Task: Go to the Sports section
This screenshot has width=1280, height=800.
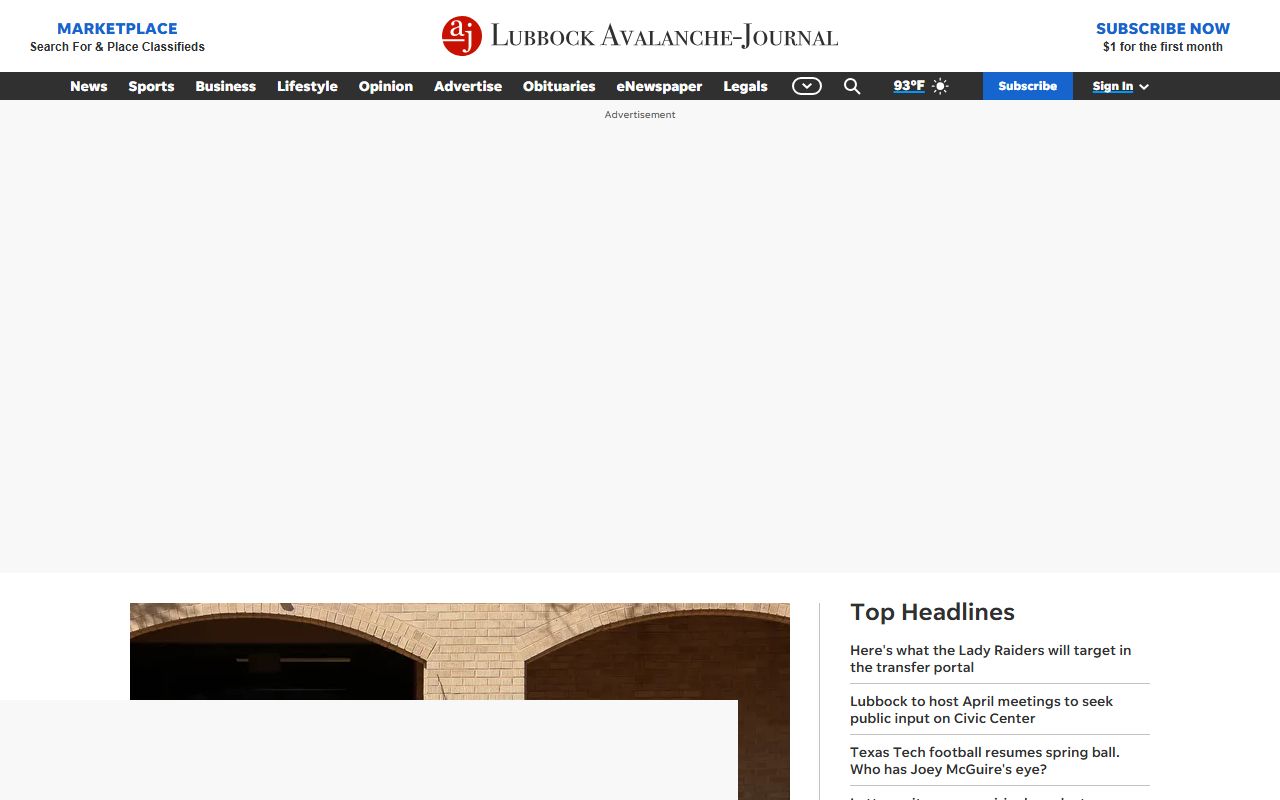Action: coord(151,86)
